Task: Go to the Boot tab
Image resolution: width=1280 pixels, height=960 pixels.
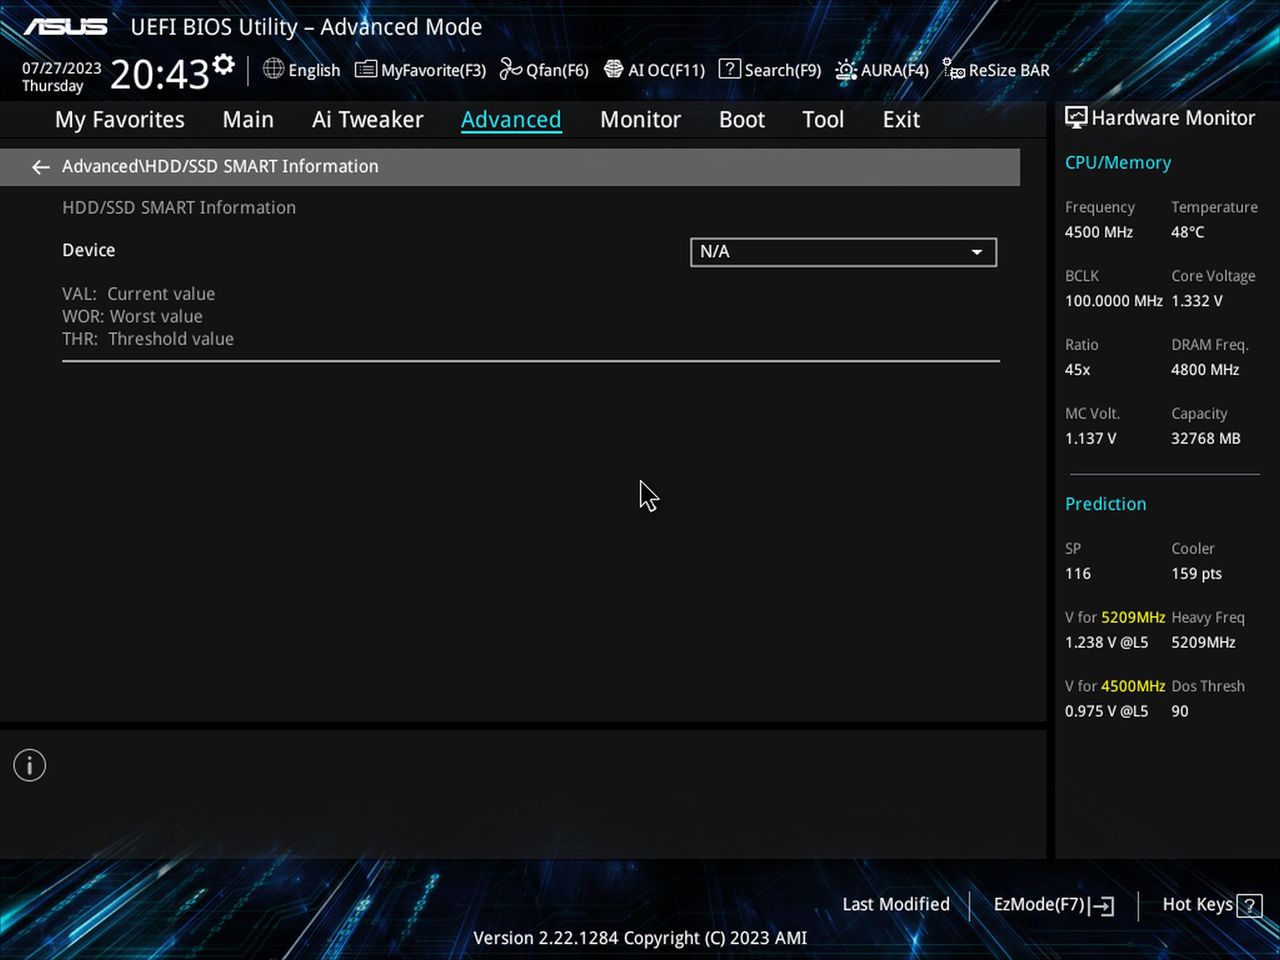Action: coord(742,120)
